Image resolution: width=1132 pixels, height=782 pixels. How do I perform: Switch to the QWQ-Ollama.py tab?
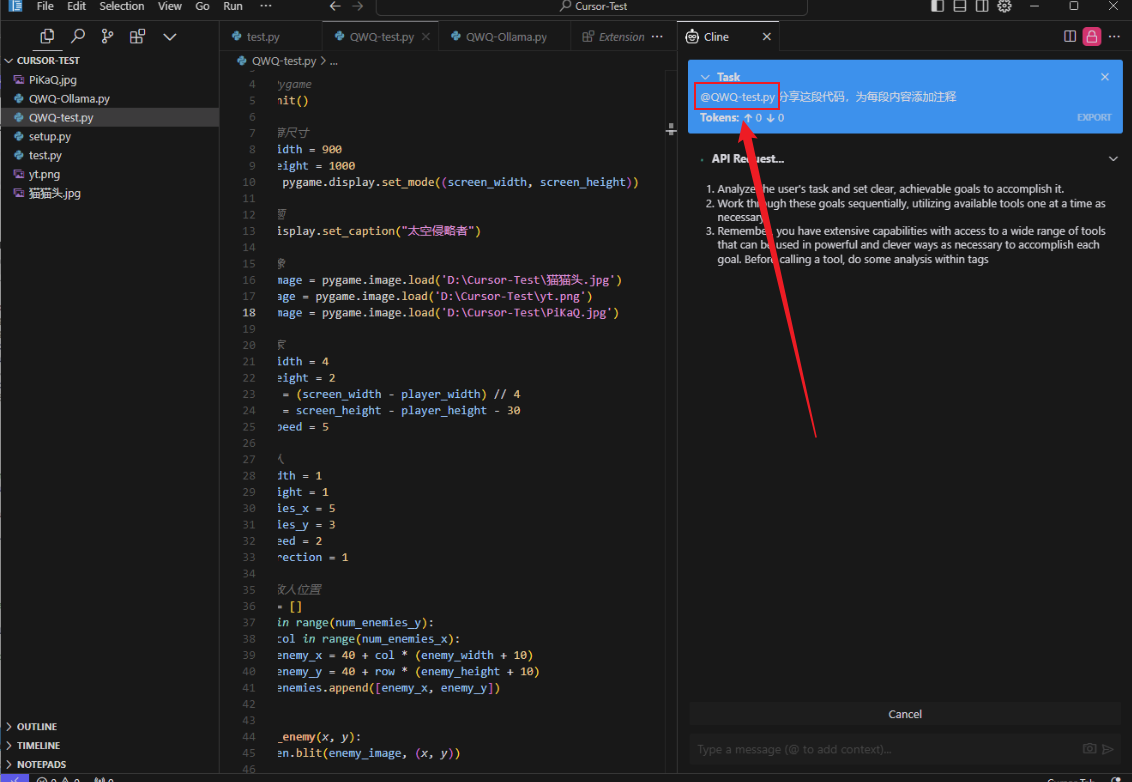[x=506, y=37]
